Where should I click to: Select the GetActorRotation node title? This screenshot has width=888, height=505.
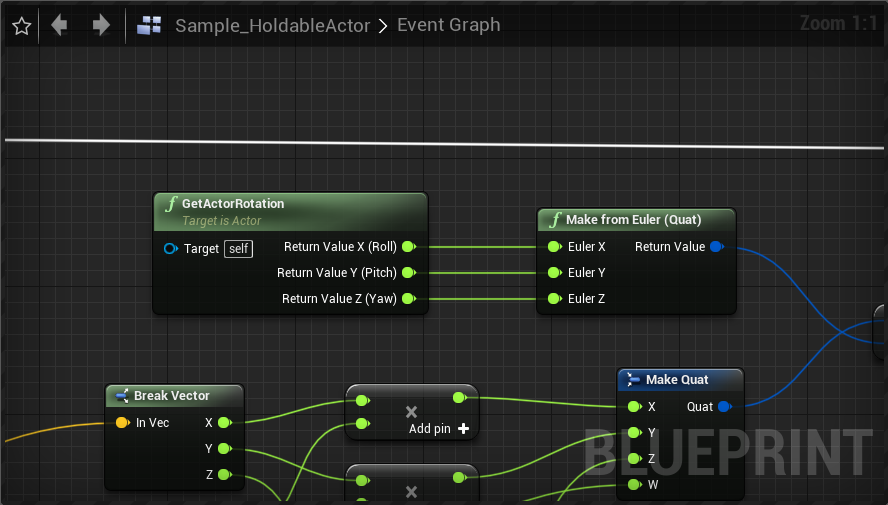233,204
